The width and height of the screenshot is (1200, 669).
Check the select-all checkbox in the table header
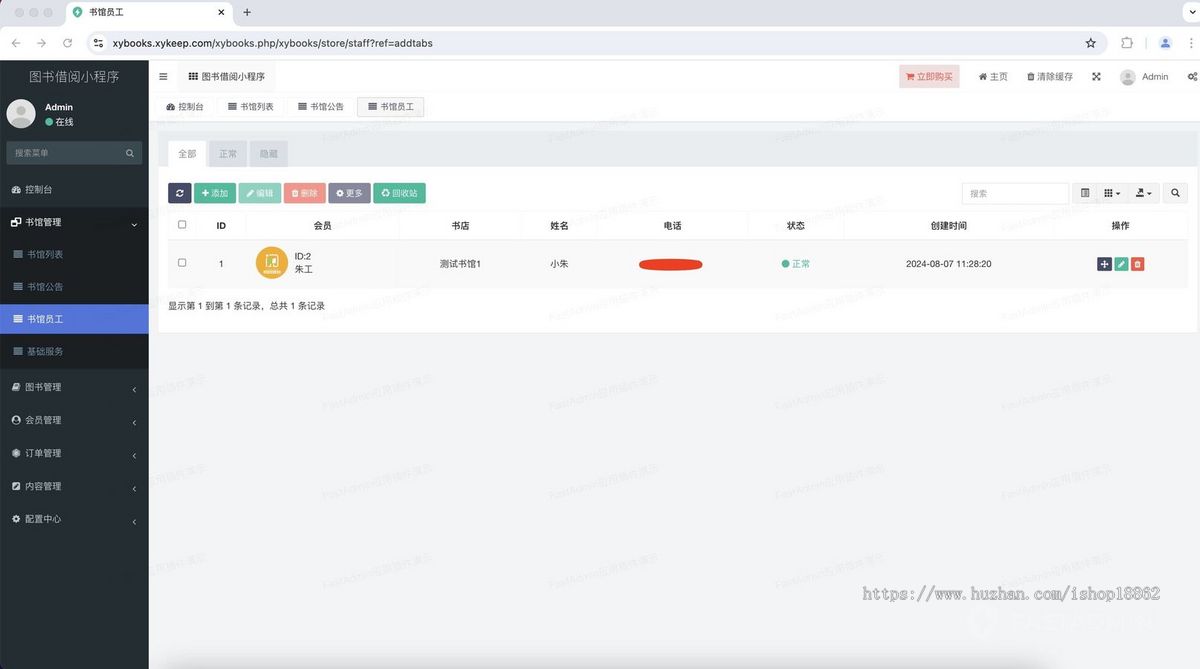tap(182, 224)
